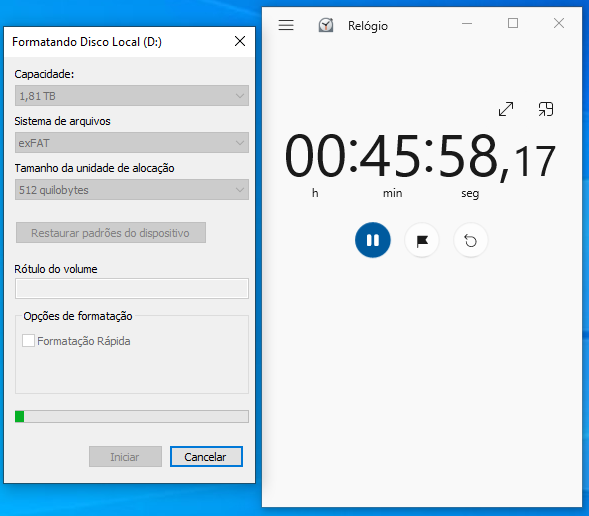Image resolution: width=589 pixels, height=516 pixels.
Task: Reset the stopwatch with the circular arrow
Action: 470,240
